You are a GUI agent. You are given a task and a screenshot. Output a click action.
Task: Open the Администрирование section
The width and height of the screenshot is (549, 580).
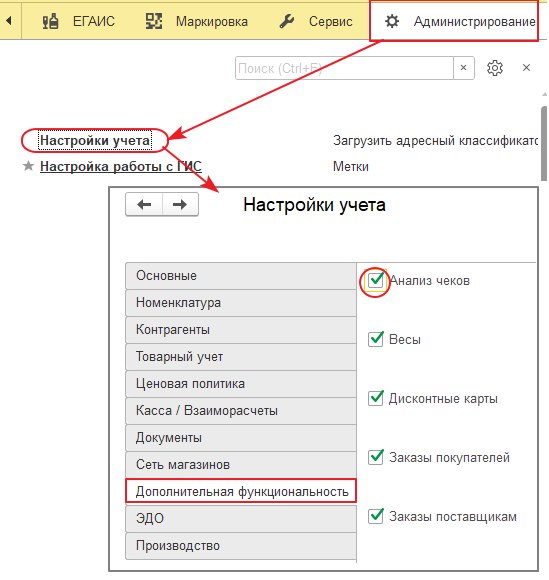pos(454,21)
